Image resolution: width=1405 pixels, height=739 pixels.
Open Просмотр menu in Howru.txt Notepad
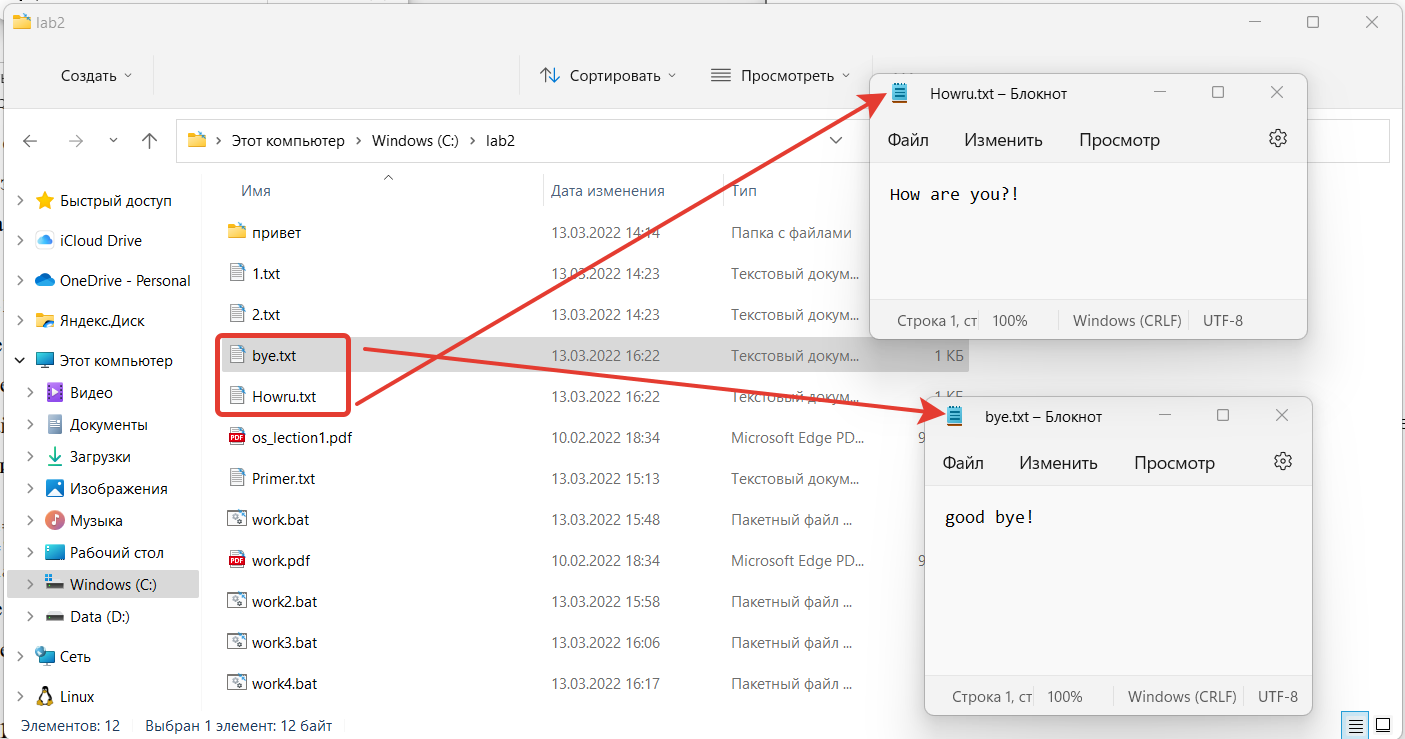[1119, 139]
